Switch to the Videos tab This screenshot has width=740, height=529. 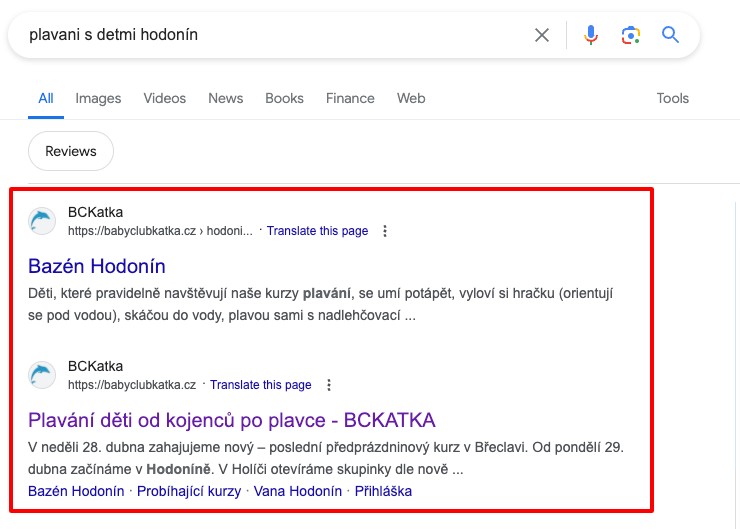164,98
